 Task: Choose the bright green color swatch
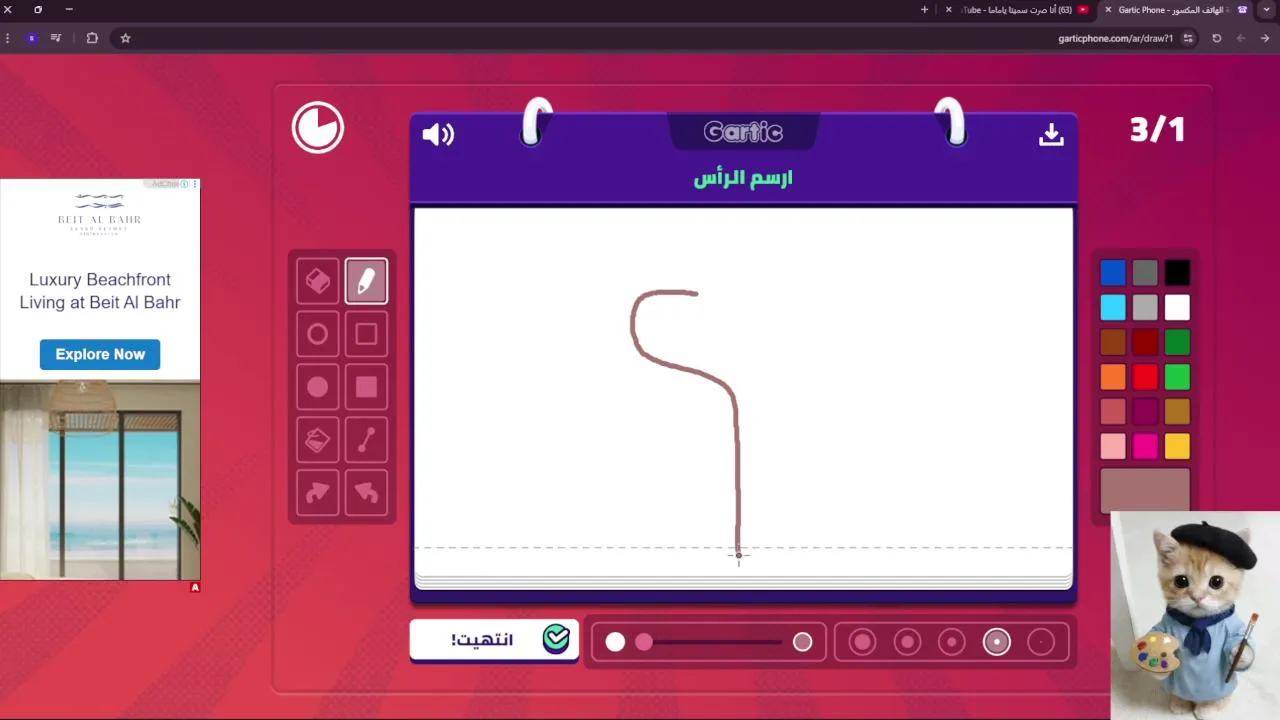pyautogui.click(x=1177, y=377)
